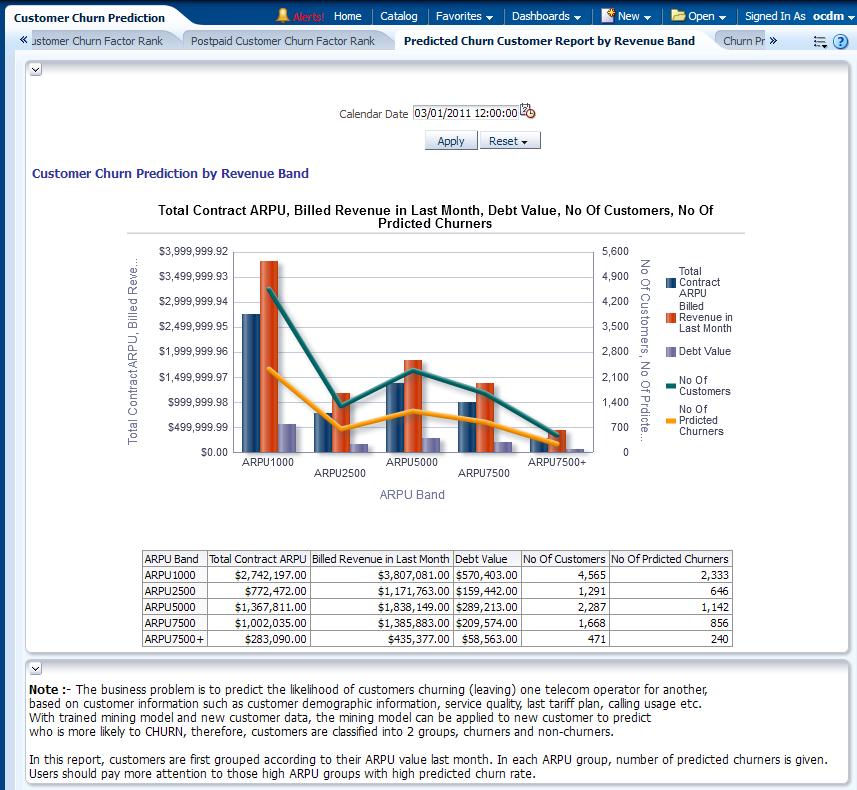The height and width of the screenshot is (790, 857).
Task: Expand the Dashboards menu
Action: point(546,16)
